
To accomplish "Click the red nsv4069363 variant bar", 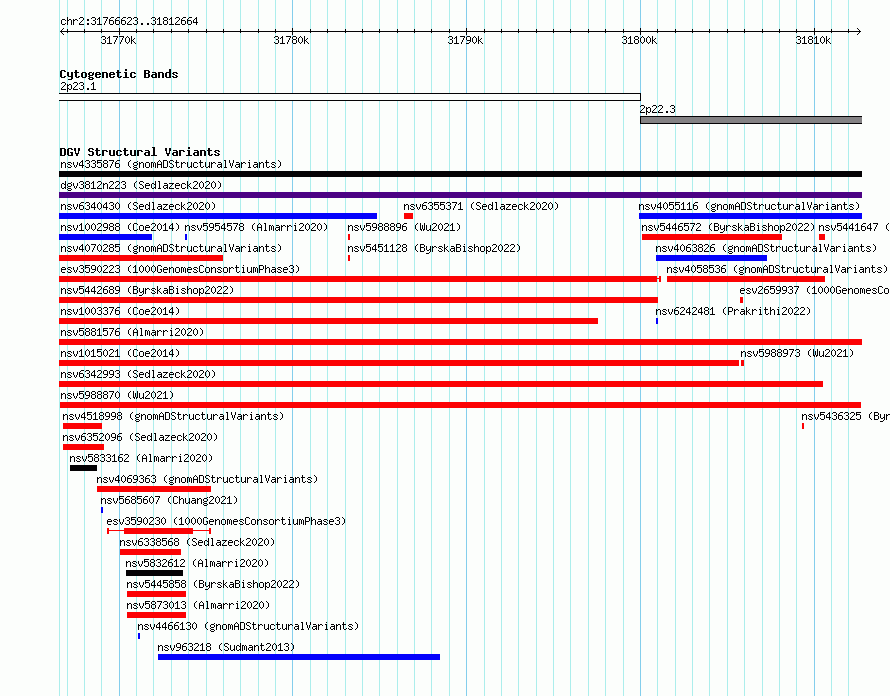I will click(x=154, y=489).
